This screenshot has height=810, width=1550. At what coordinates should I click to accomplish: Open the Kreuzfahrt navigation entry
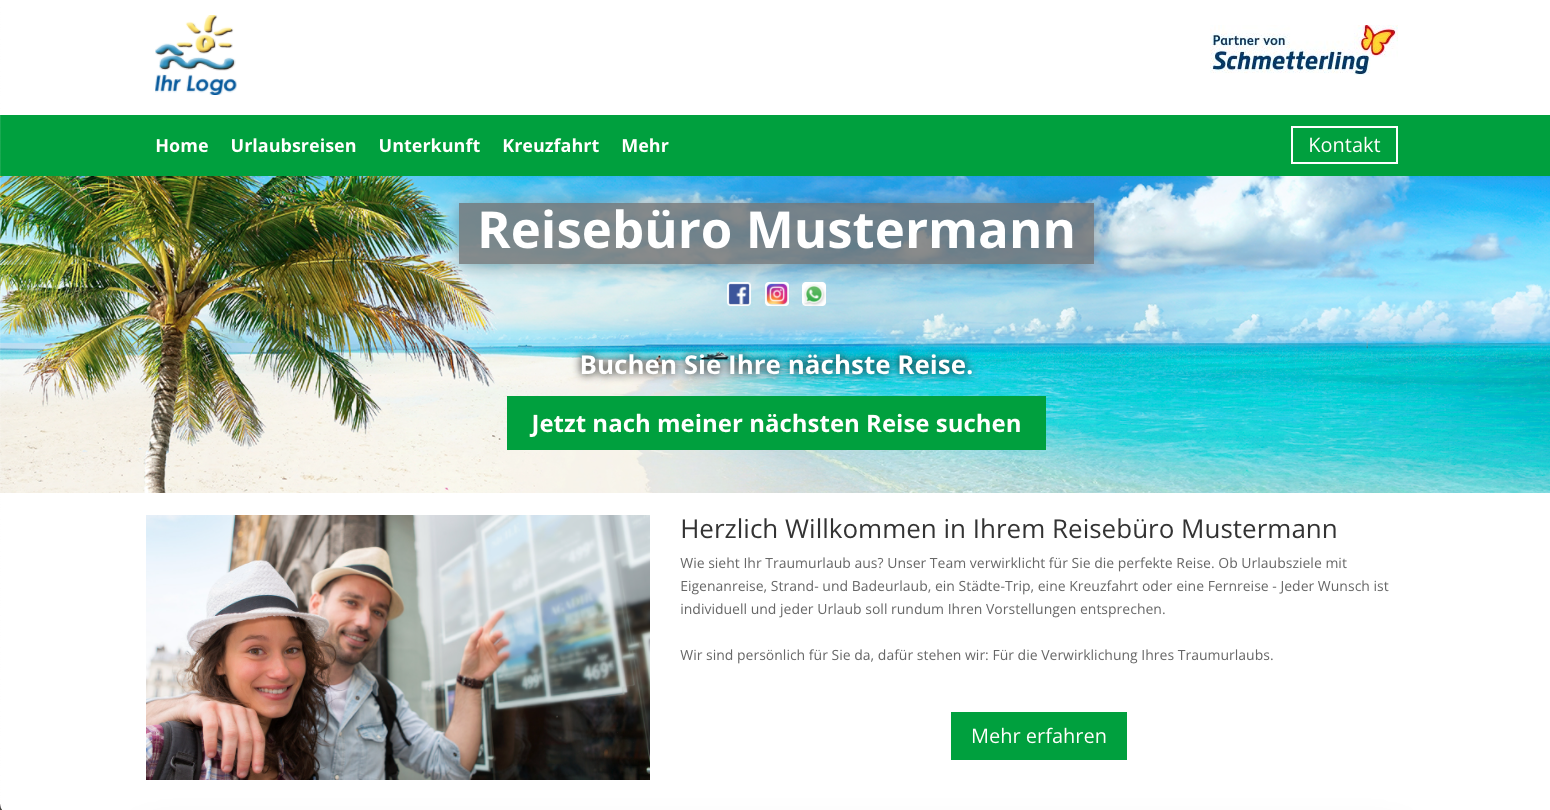point(551,146)
